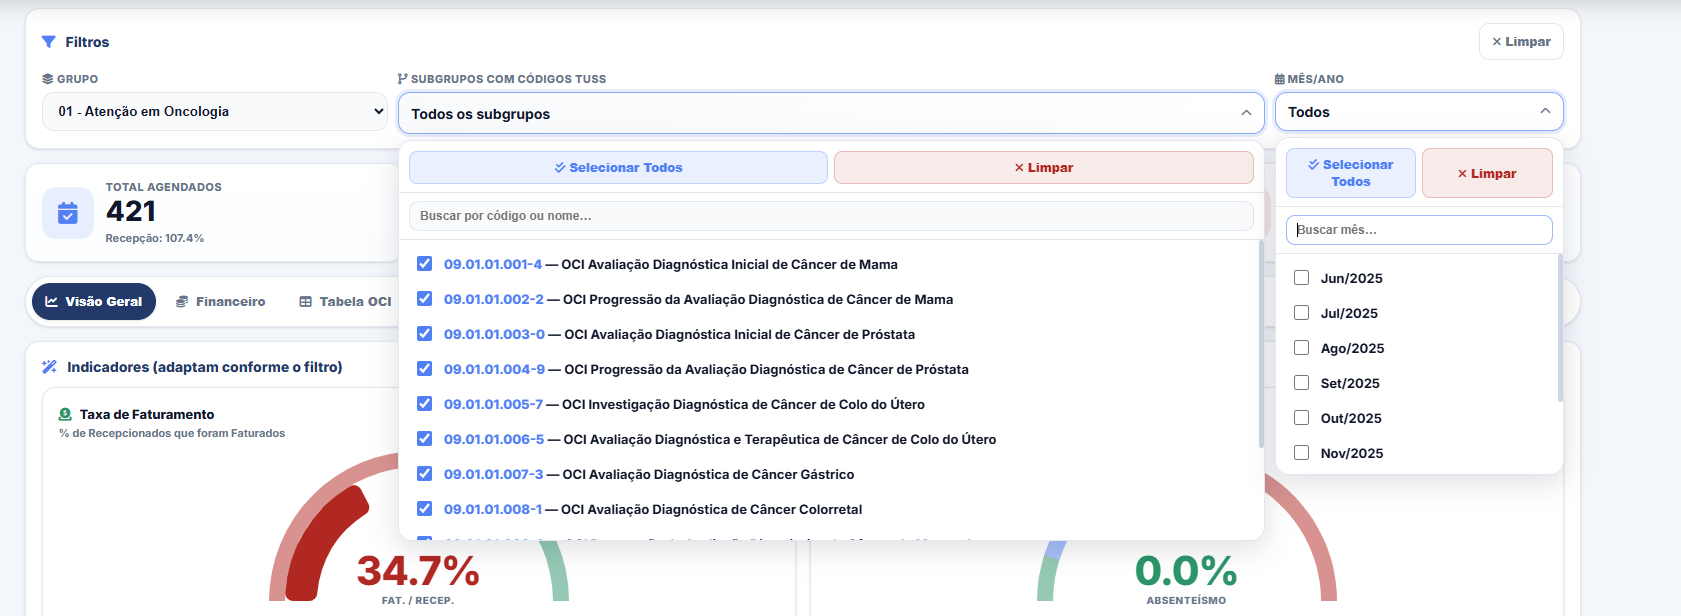Click the blue Filtros funnel icon
Screen dimensions: 1681x616
48,42
